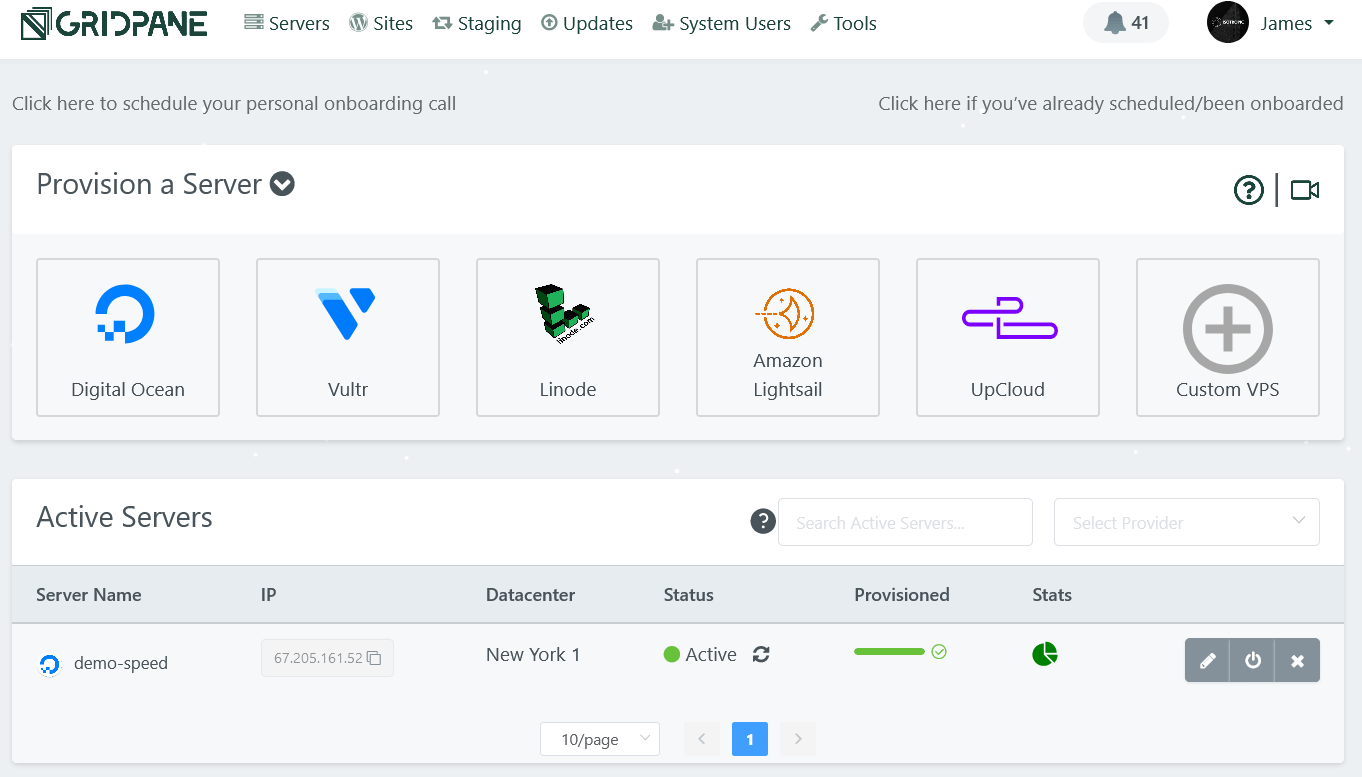Image resolution: width=1362 pixels, height=777 pixels.
Task: Click the demo-speed power button
Action: 1253,660
